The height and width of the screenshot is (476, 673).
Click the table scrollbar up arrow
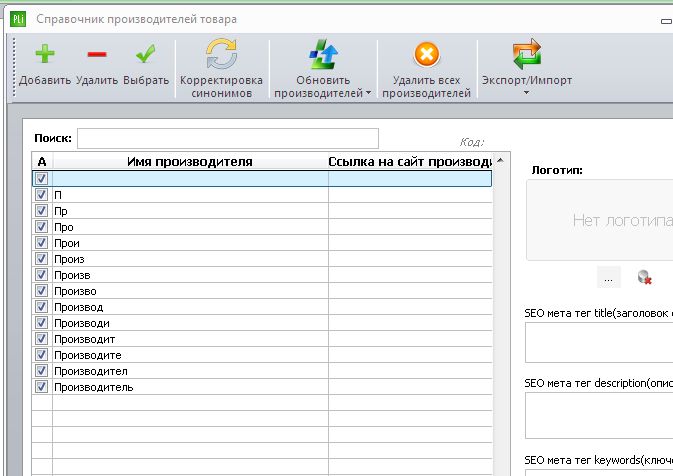point(500,161)
